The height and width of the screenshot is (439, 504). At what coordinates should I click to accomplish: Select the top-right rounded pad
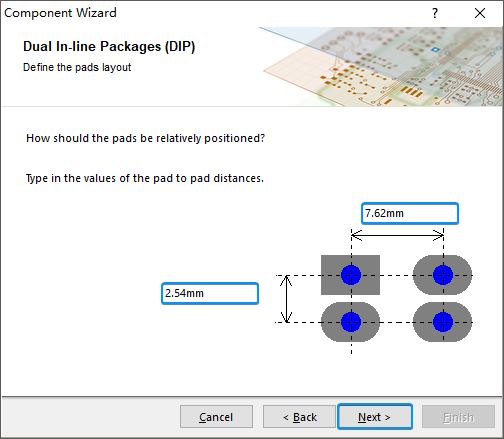click(x=442, y=275)
